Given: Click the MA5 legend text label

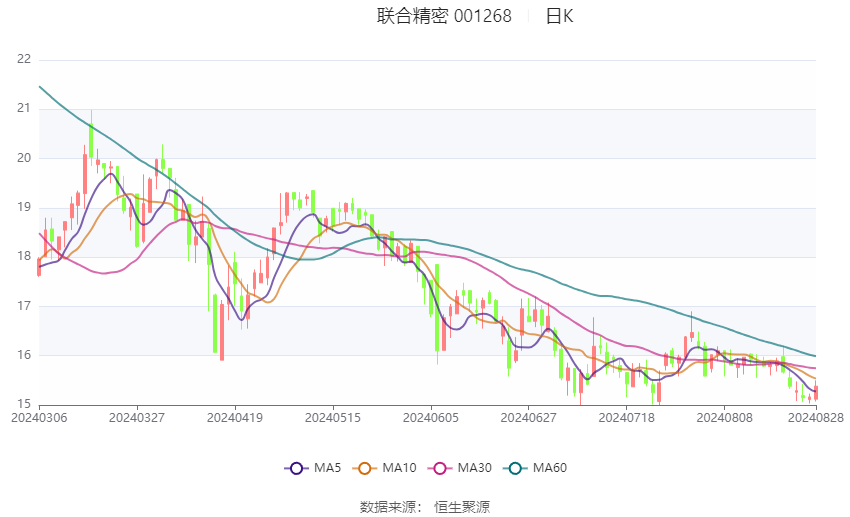Looking at the screenshot, I should pyautogui.click(x=327, y=468).
